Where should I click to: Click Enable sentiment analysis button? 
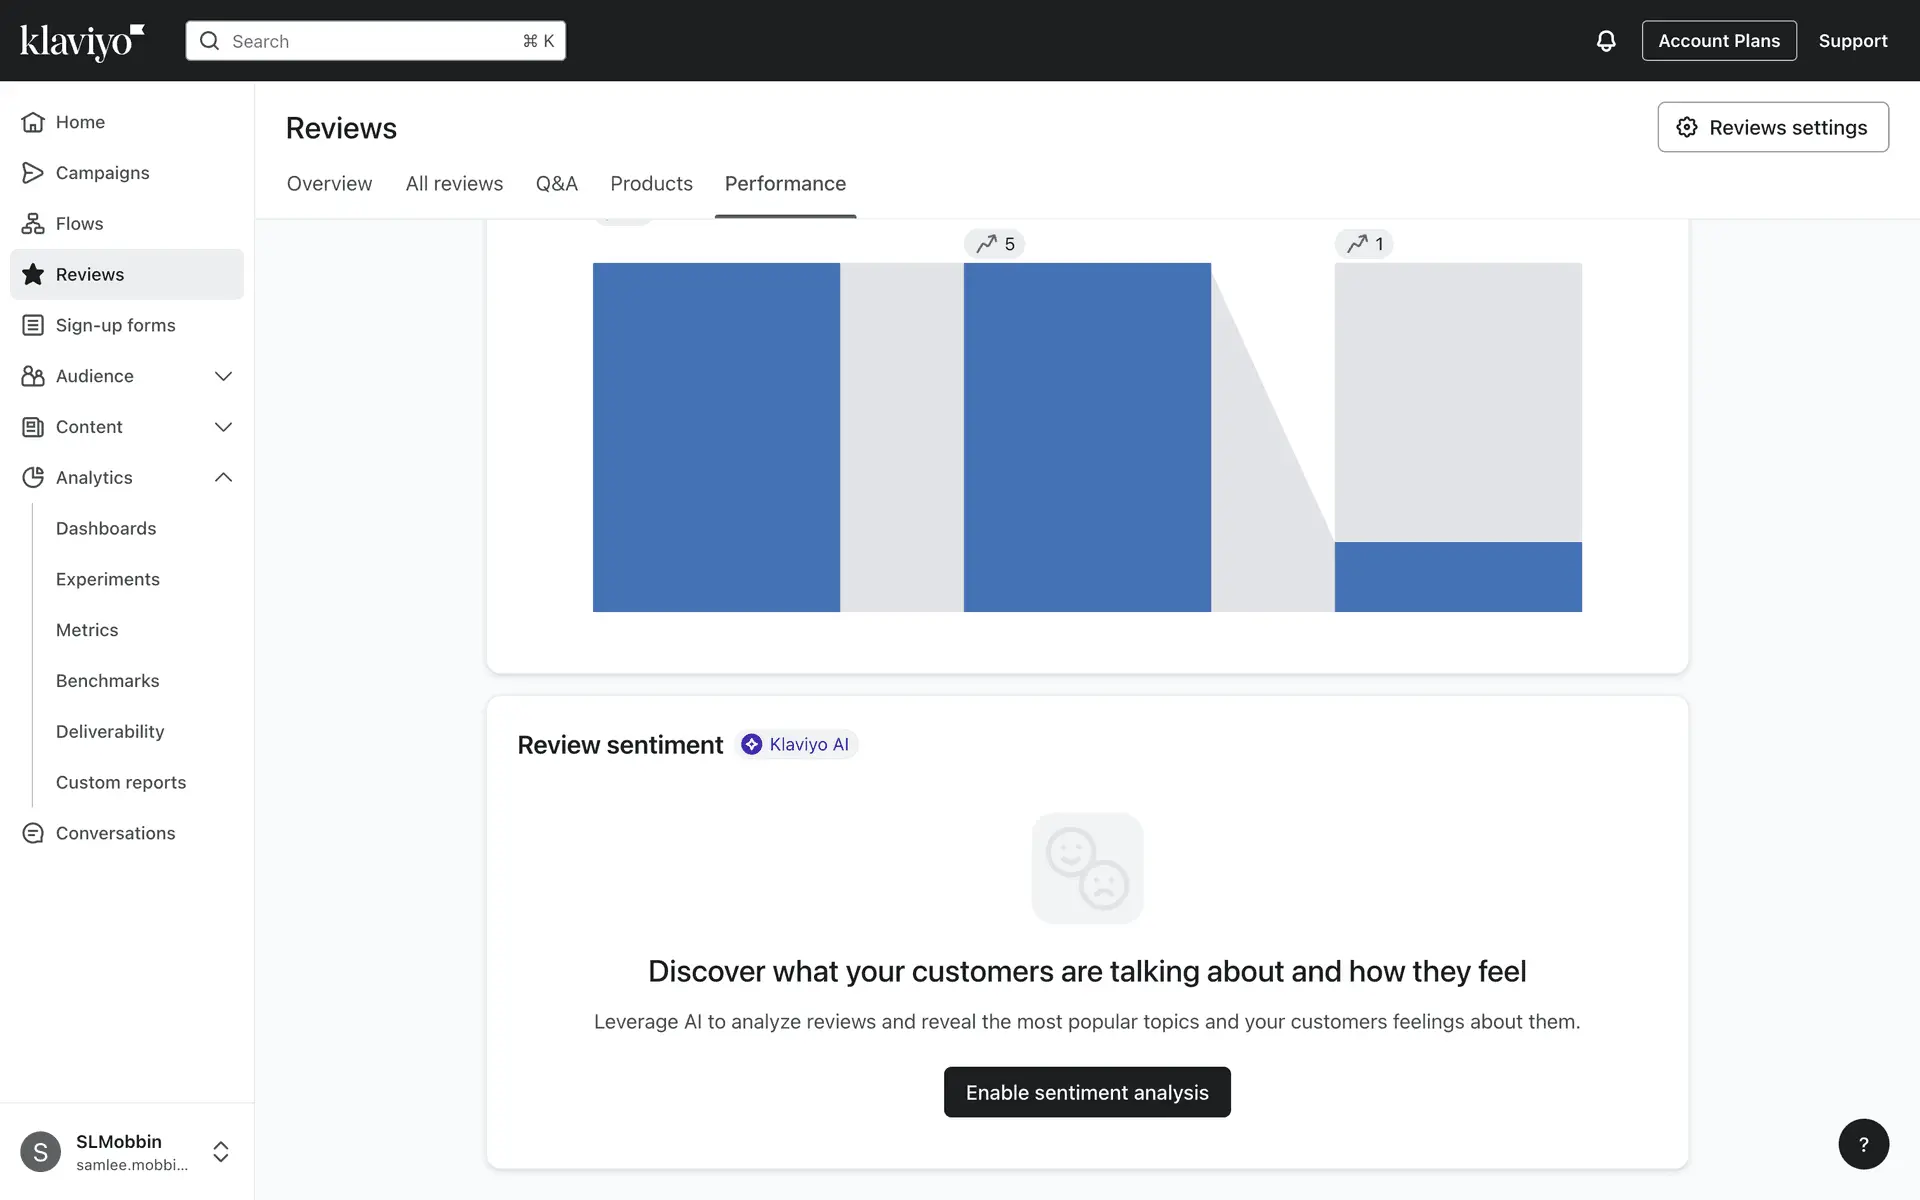click(1087, 1092)
